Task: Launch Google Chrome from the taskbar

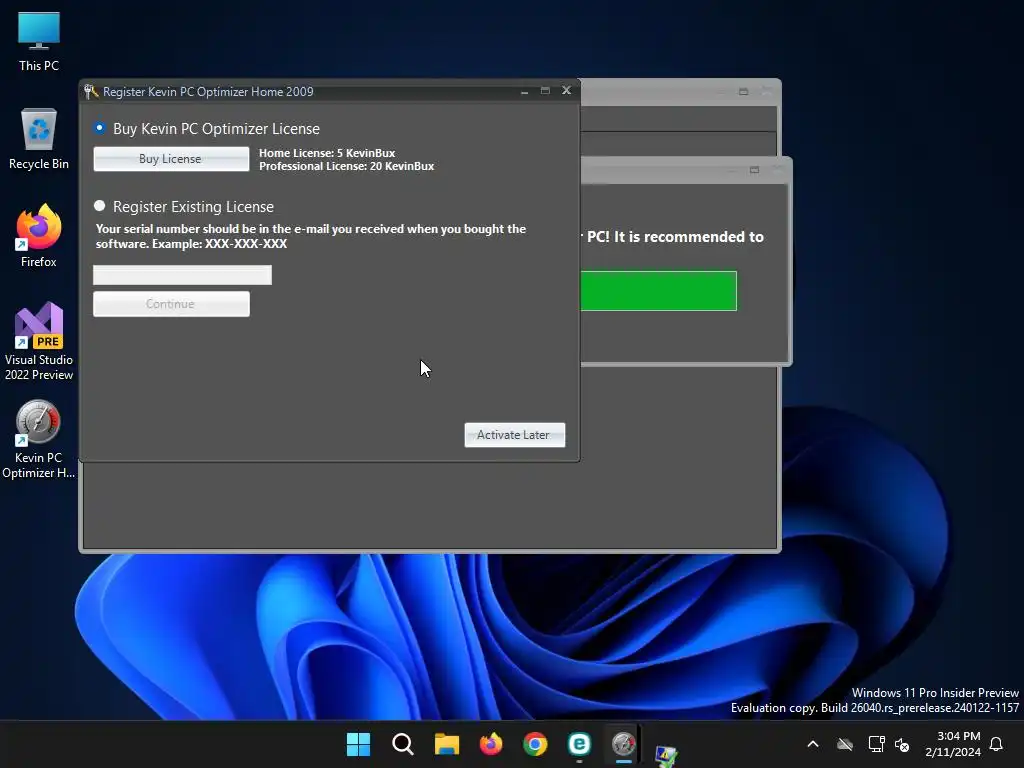Action: (535, 744)
